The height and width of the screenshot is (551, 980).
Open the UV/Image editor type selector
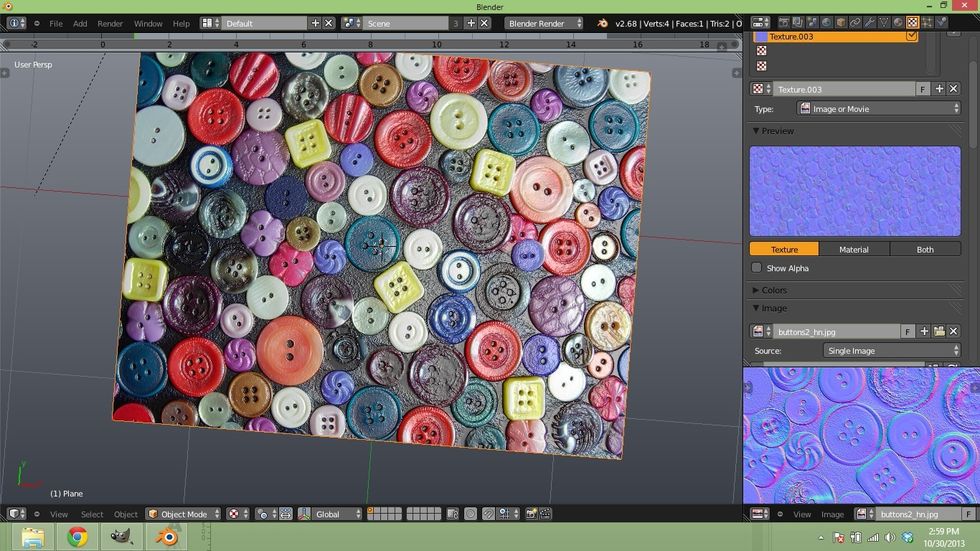[x=761, y=514]
